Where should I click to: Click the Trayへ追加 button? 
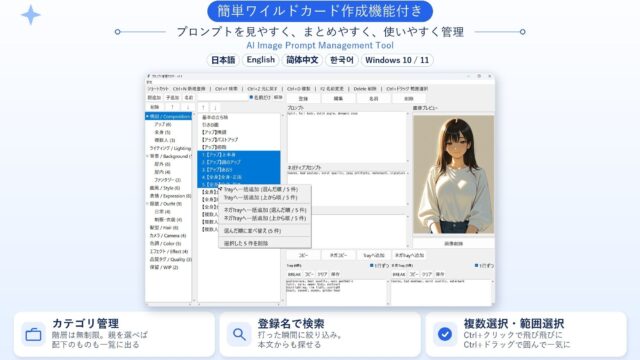tap(373, 255)
